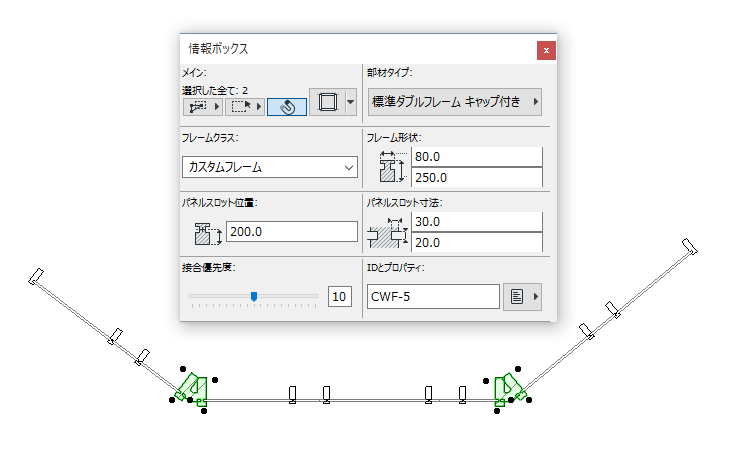Open the カスタムフレーム frame class dropdown

tap(270, 167)
